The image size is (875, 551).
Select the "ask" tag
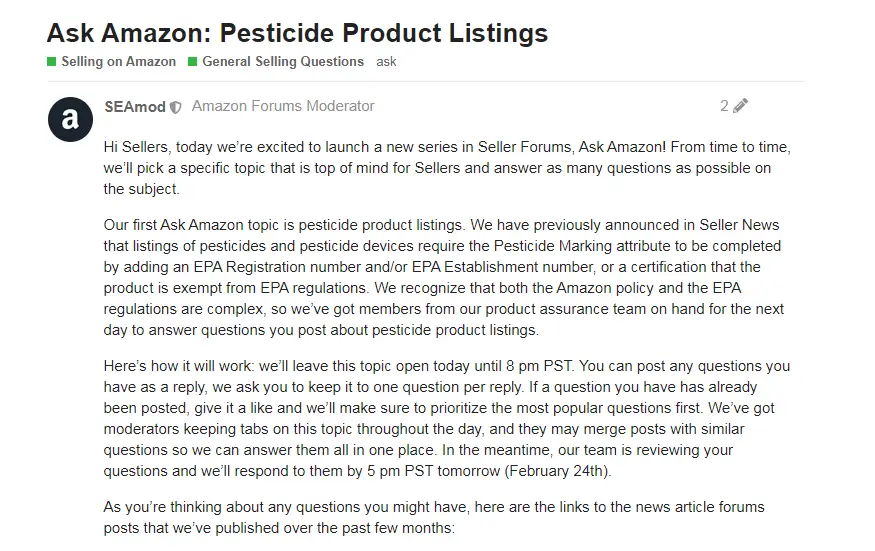(x=387, y=62)
